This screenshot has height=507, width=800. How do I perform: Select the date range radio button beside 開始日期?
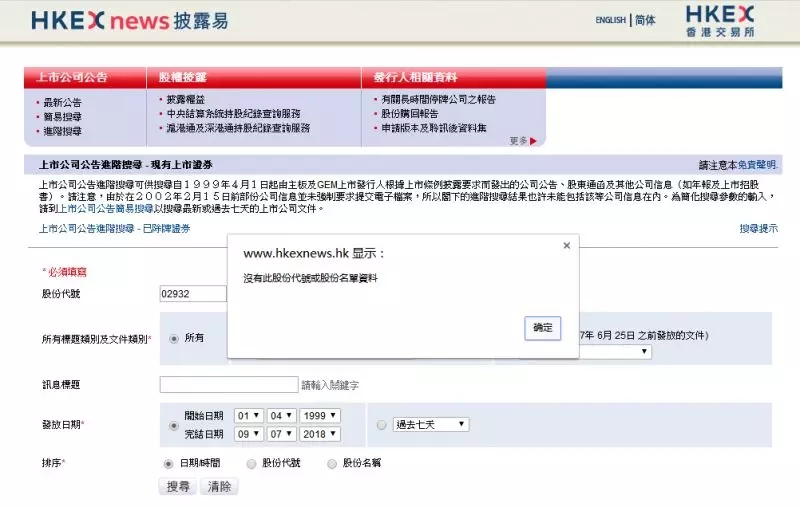[x=174, y=425]
